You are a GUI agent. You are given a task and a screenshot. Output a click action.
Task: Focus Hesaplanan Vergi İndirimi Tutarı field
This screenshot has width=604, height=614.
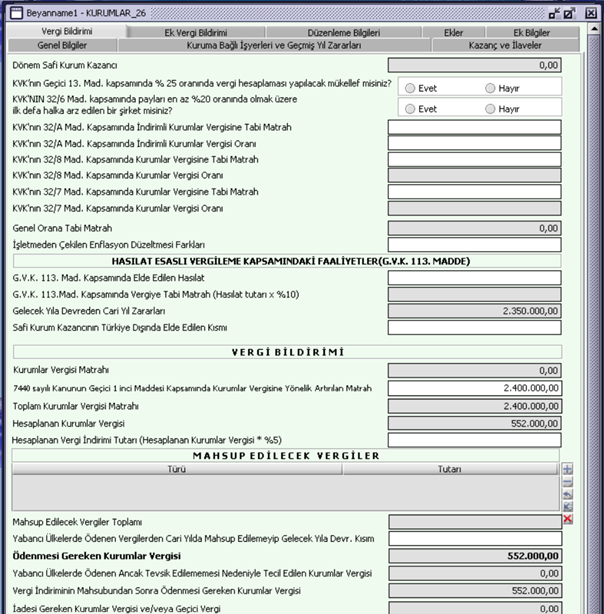pyautogui.click(x=474, y=440)
